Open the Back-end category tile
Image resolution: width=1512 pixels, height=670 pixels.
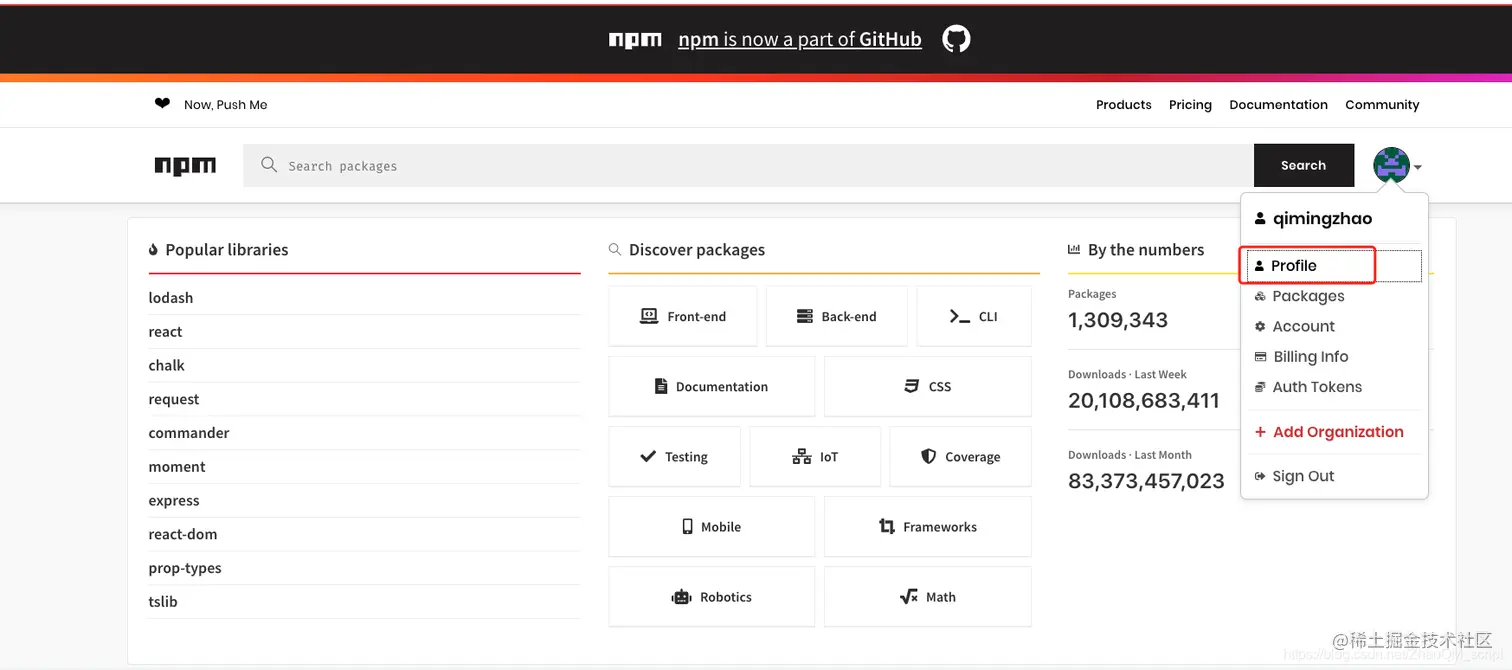click(x=836, y=316)
